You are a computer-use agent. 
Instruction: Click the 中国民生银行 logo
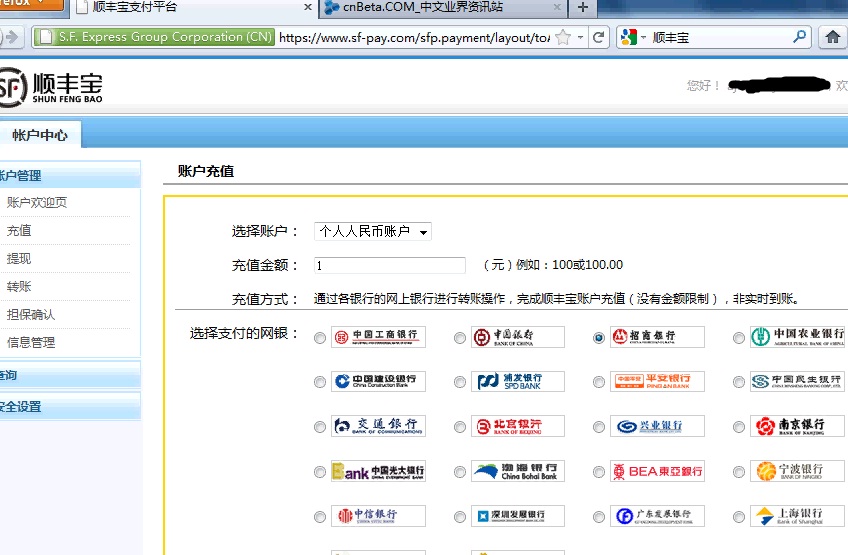click(x=797, y=381)
